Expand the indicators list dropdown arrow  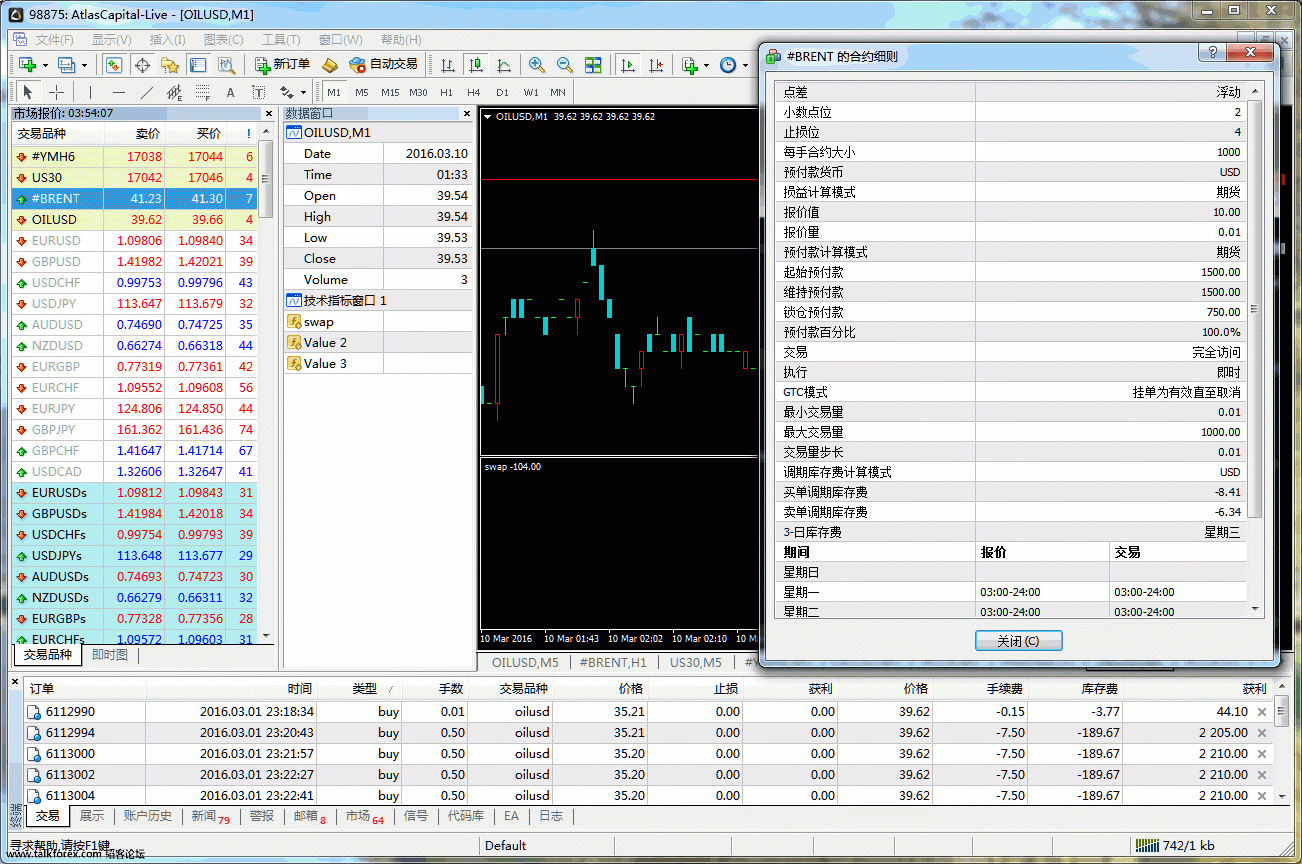coord(707,65)
